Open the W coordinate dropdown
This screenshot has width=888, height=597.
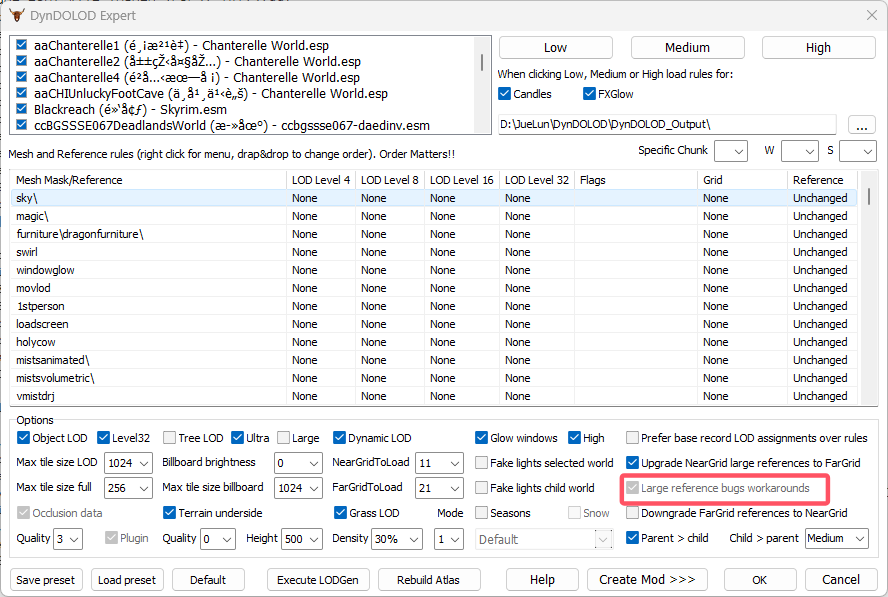799,151
